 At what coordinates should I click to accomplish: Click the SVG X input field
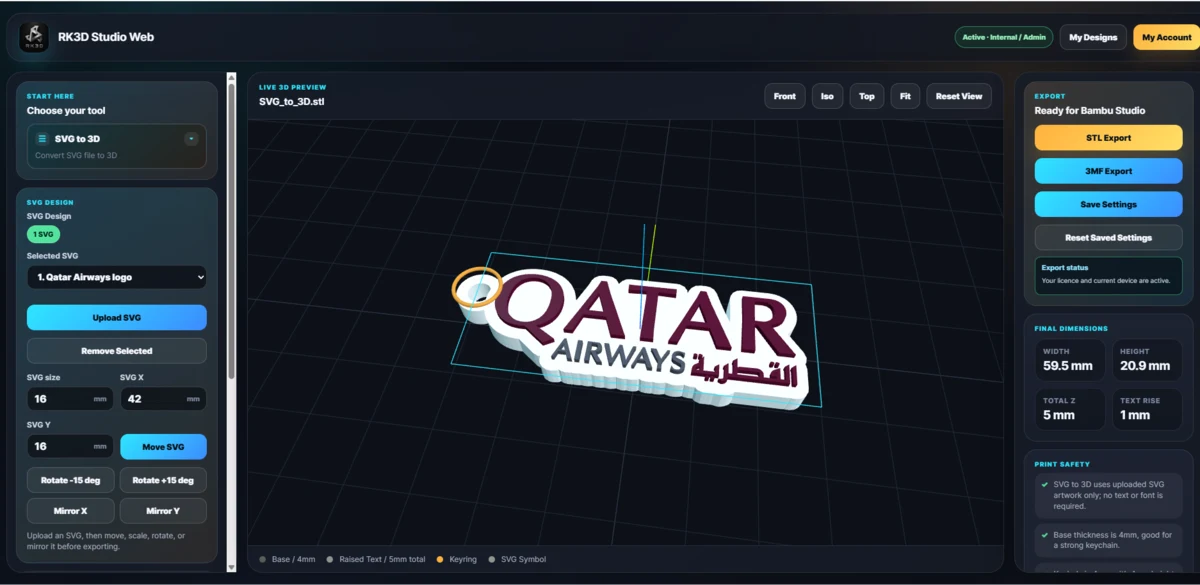click(163, 399)
